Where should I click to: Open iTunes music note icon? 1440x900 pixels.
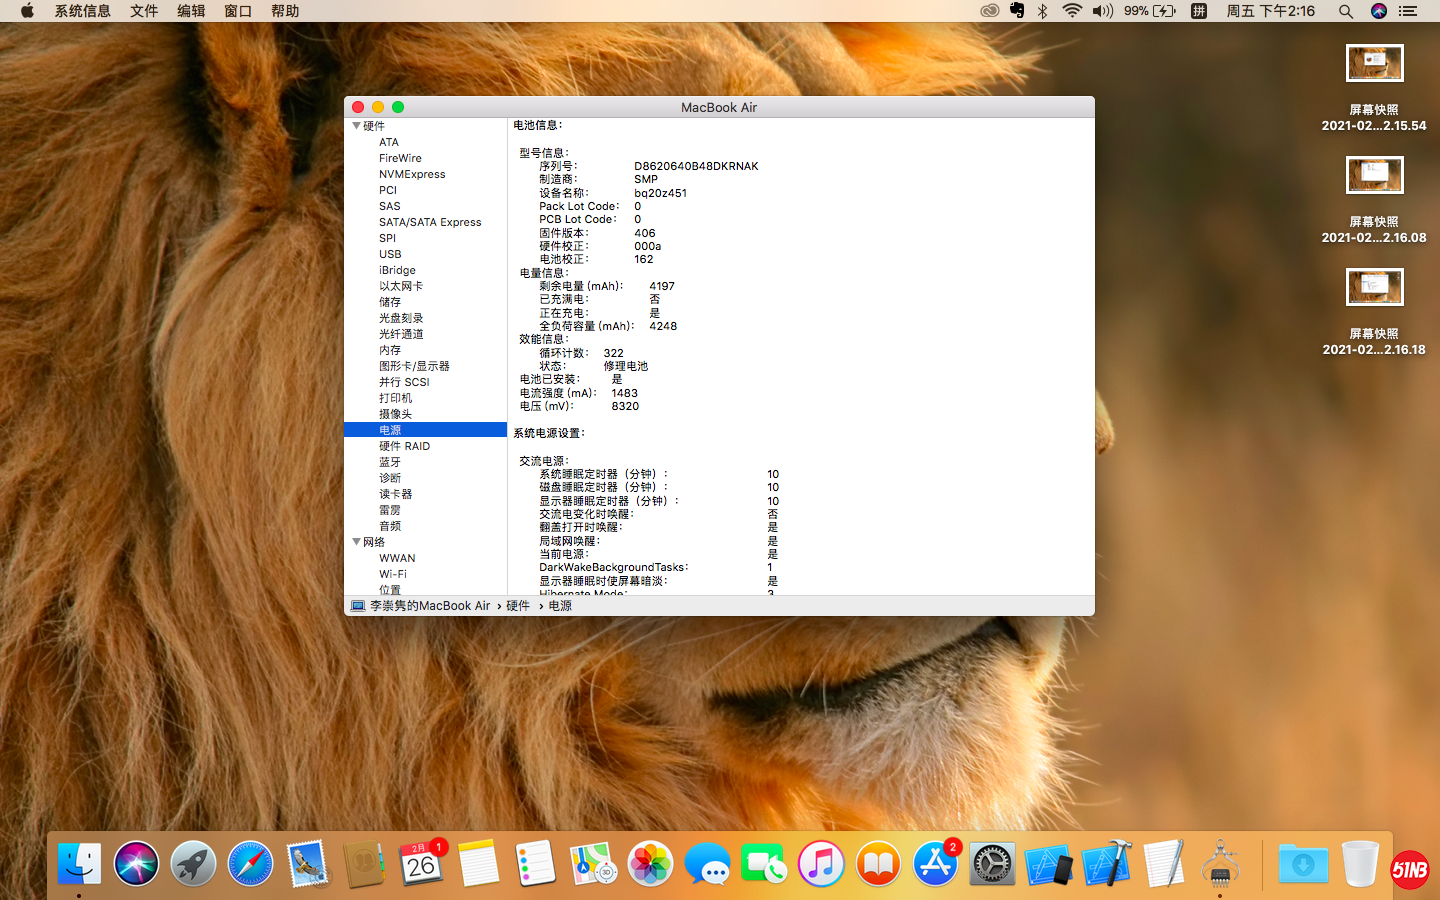(821, 864)
